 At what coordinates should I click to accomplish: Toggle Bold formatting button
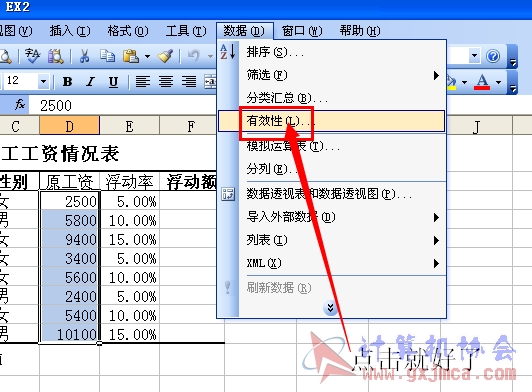coord(68,81)
